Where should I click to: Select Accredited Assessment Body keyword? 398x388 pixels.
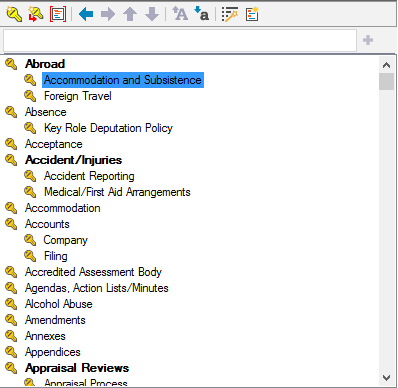(x=93, y=272)
